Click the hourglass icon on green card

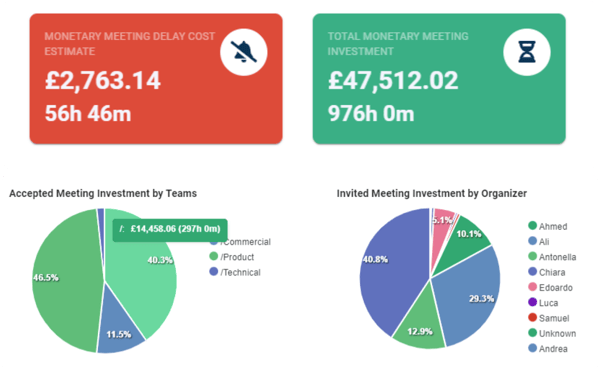527,52
